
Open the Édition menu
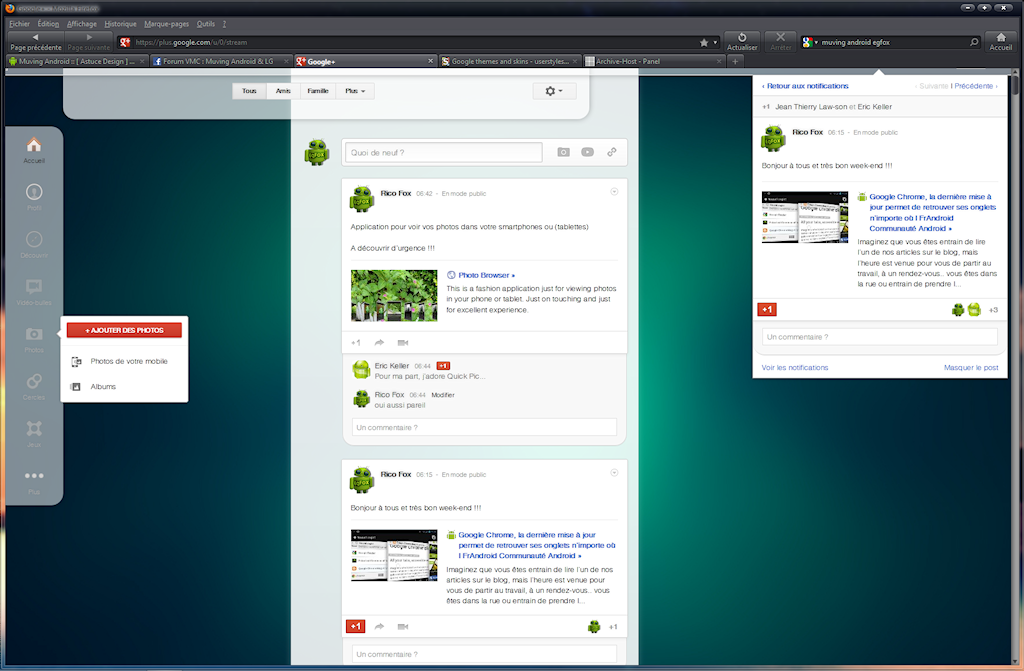[x=48, y=24]
